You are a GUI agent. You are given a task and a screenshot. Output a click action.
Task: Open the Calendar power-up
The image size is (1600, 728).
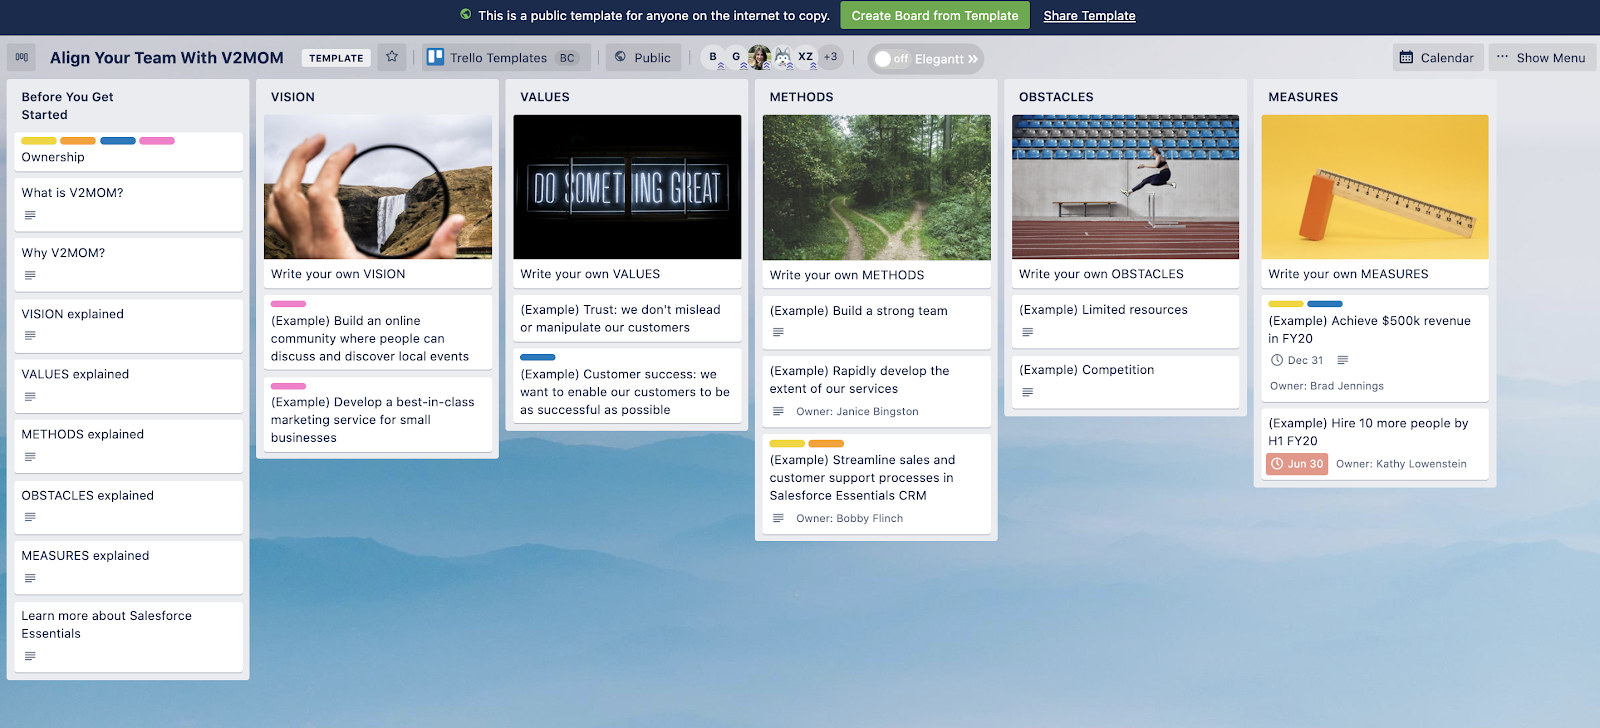tap(1437, 58)
